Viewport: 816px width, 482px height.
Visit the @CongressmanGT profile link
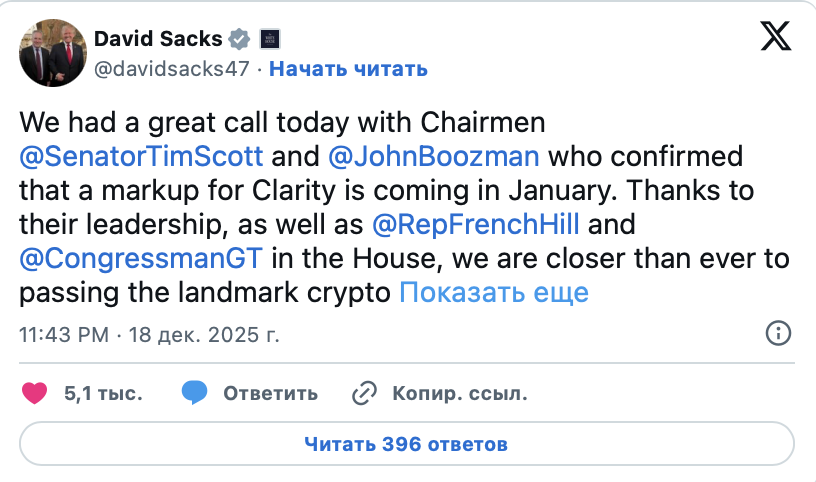click(142, 259)
